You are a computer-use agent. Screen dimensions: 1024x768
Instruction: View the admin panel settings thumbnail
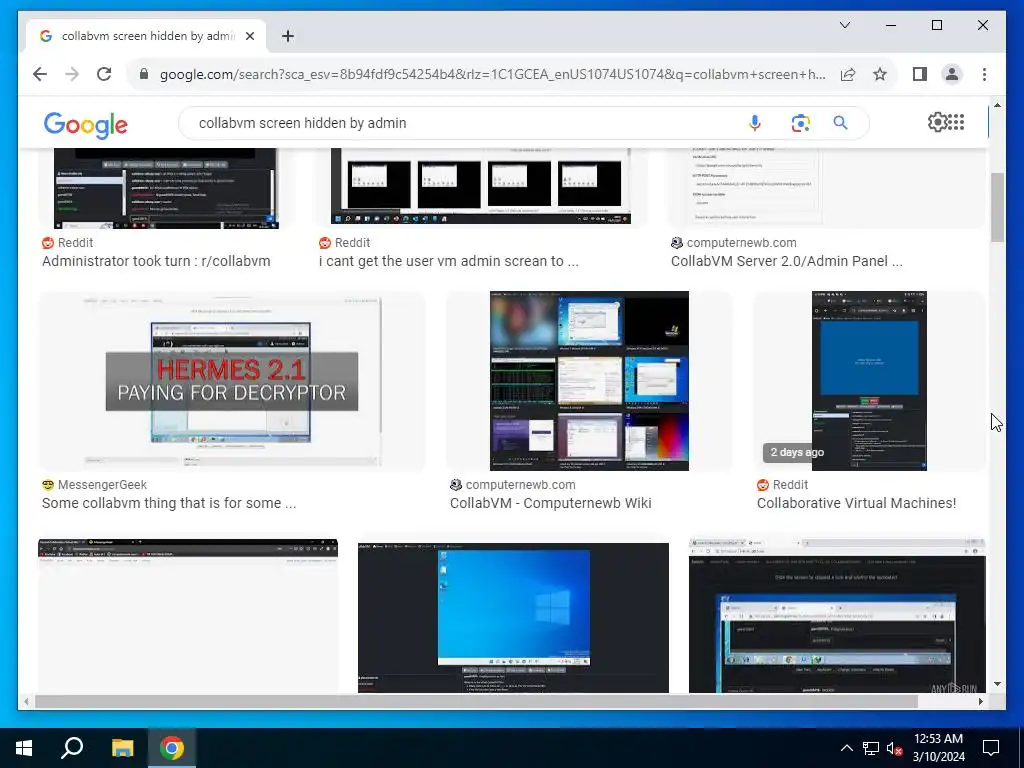(x=827, y=188)
